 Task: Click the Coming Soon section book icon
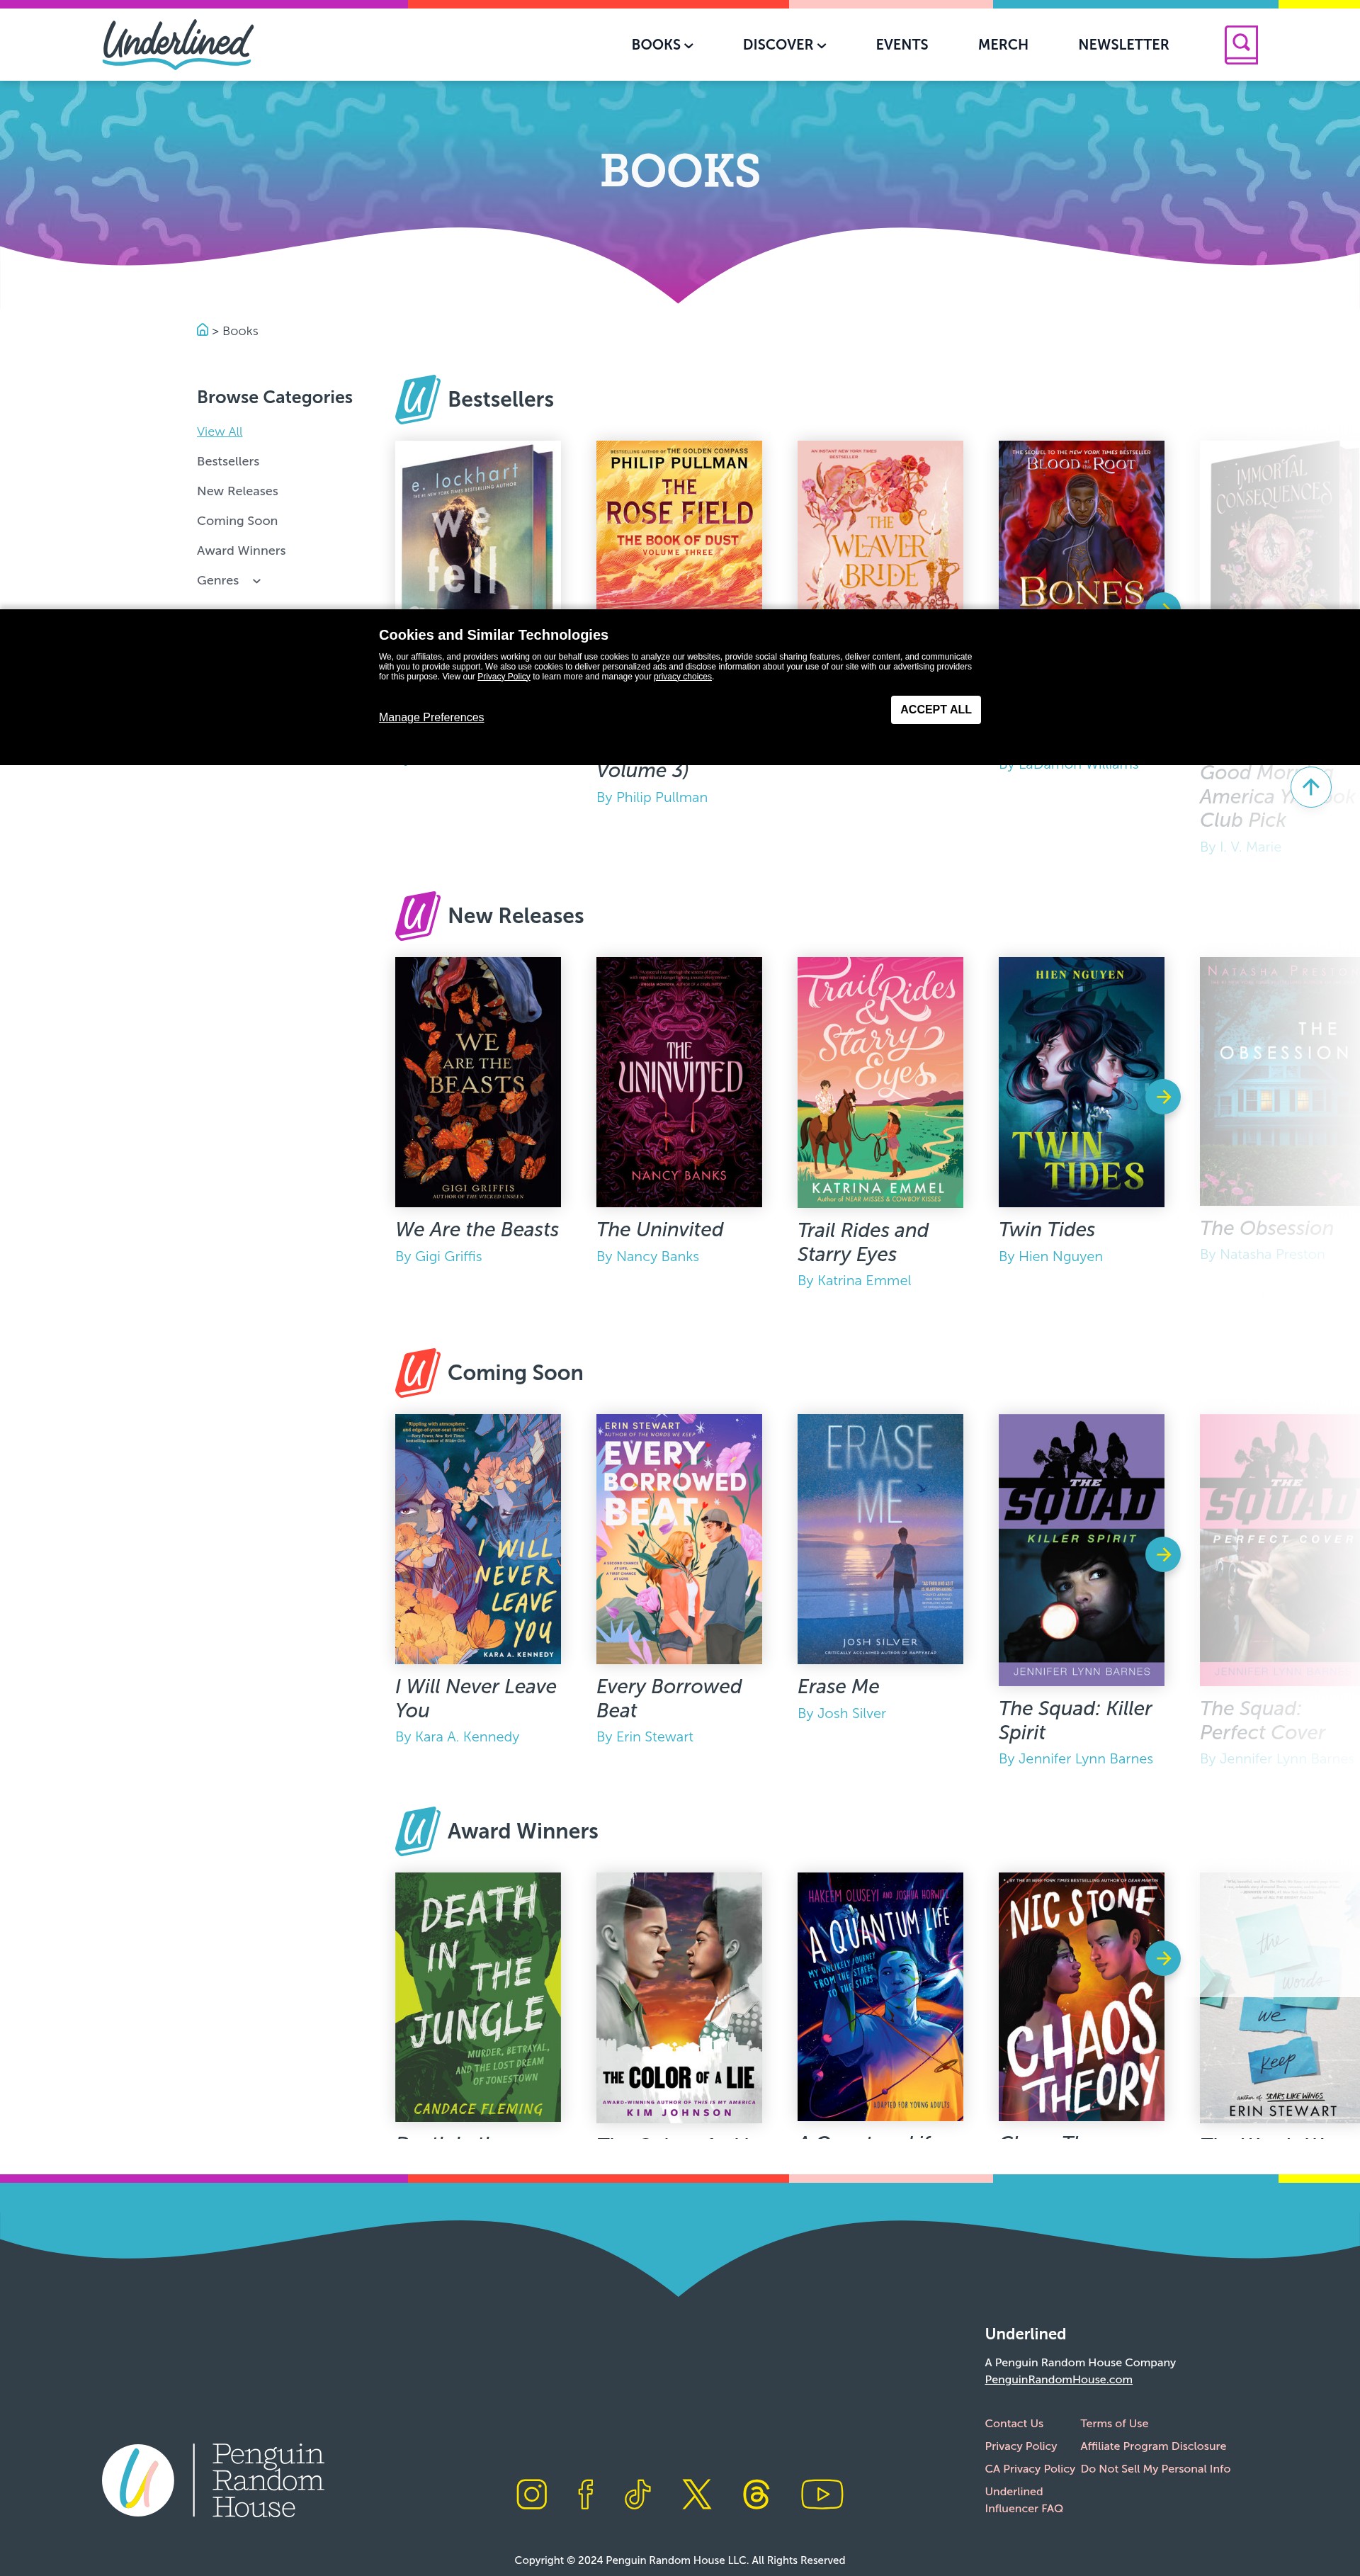coord(417,1372)
